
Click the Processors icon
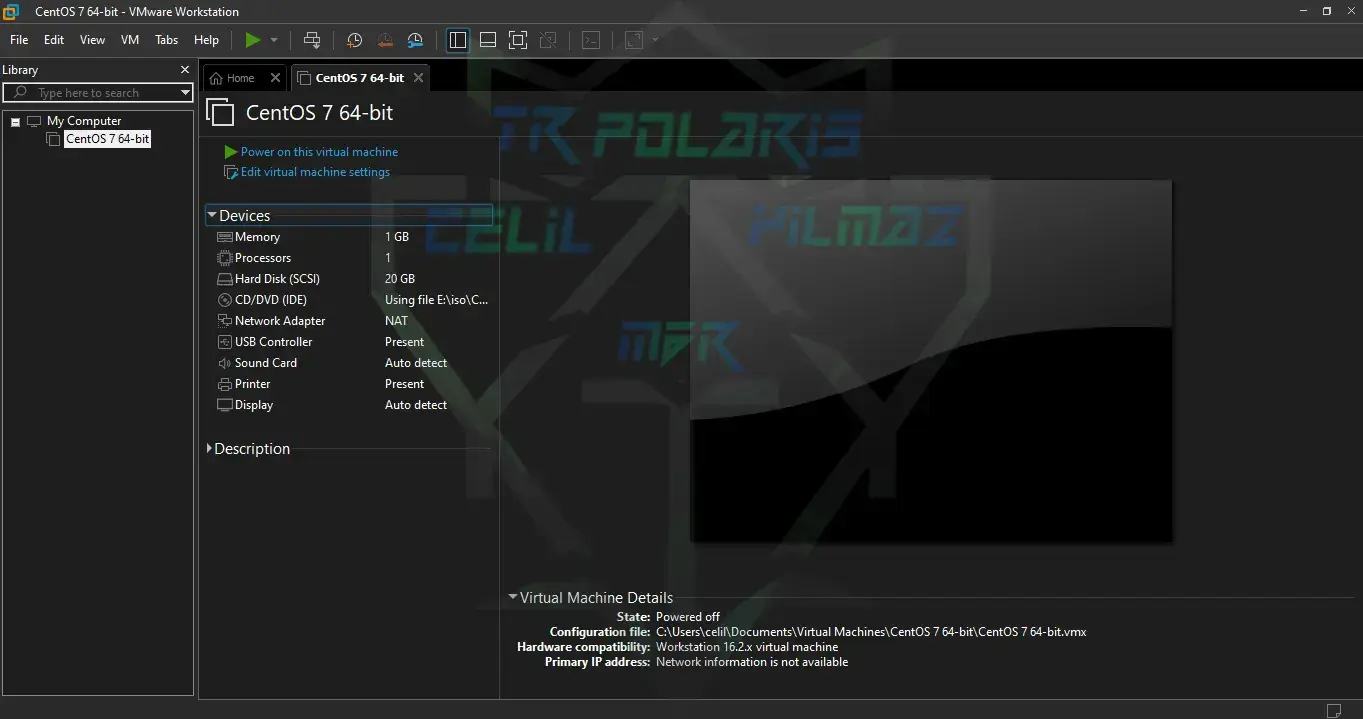(x=224, y=258)
